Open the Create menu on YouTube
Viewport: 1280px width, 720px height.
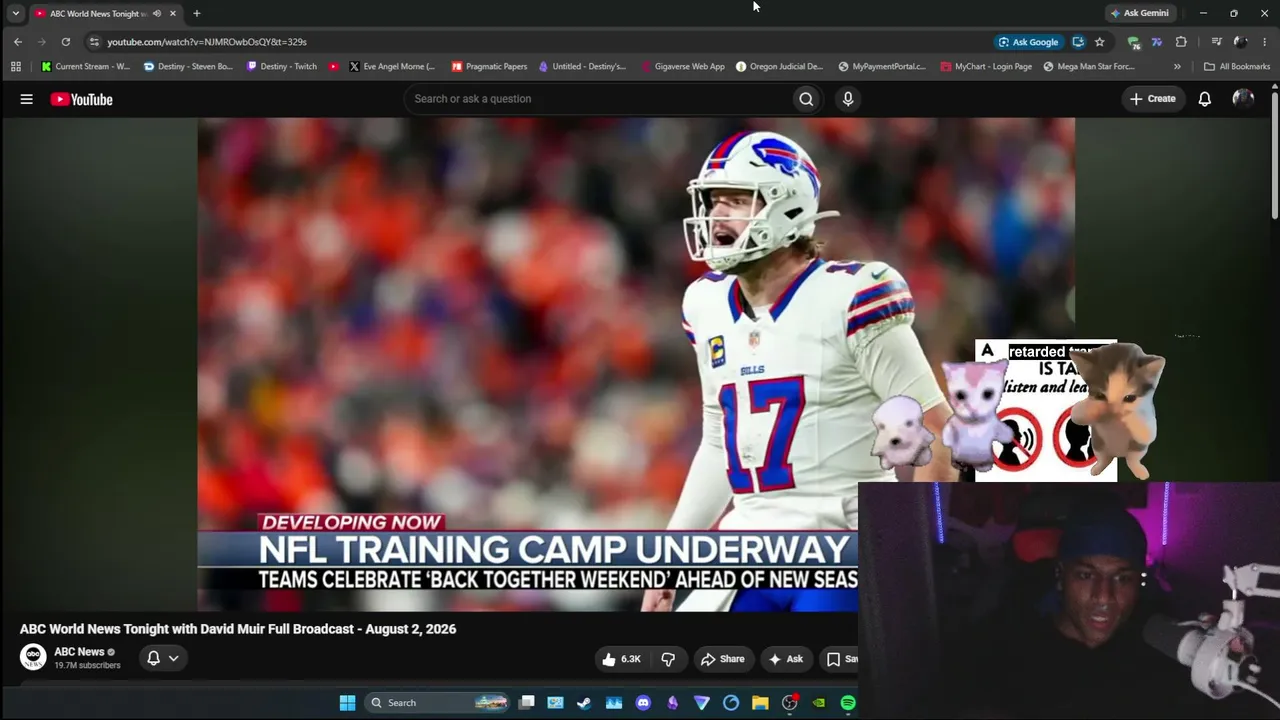tap(1152, 99)
